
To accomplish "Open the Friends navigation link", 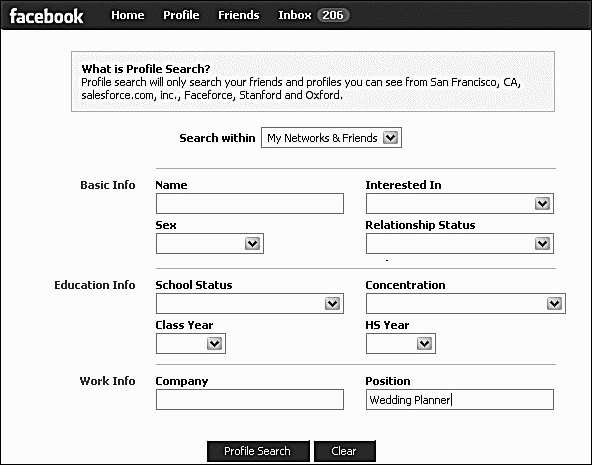I will (239, 15).
